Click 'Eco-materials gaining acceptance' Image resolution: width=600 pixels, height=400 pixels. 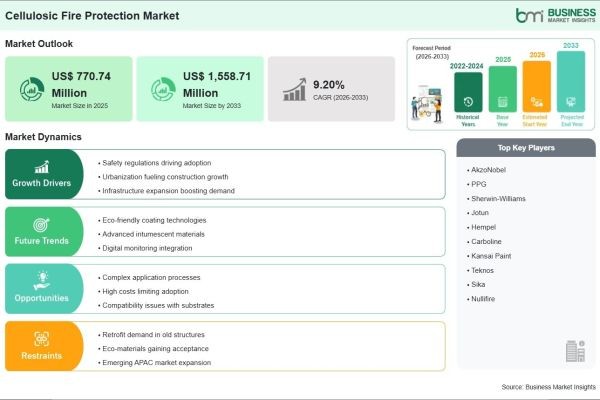155,349
